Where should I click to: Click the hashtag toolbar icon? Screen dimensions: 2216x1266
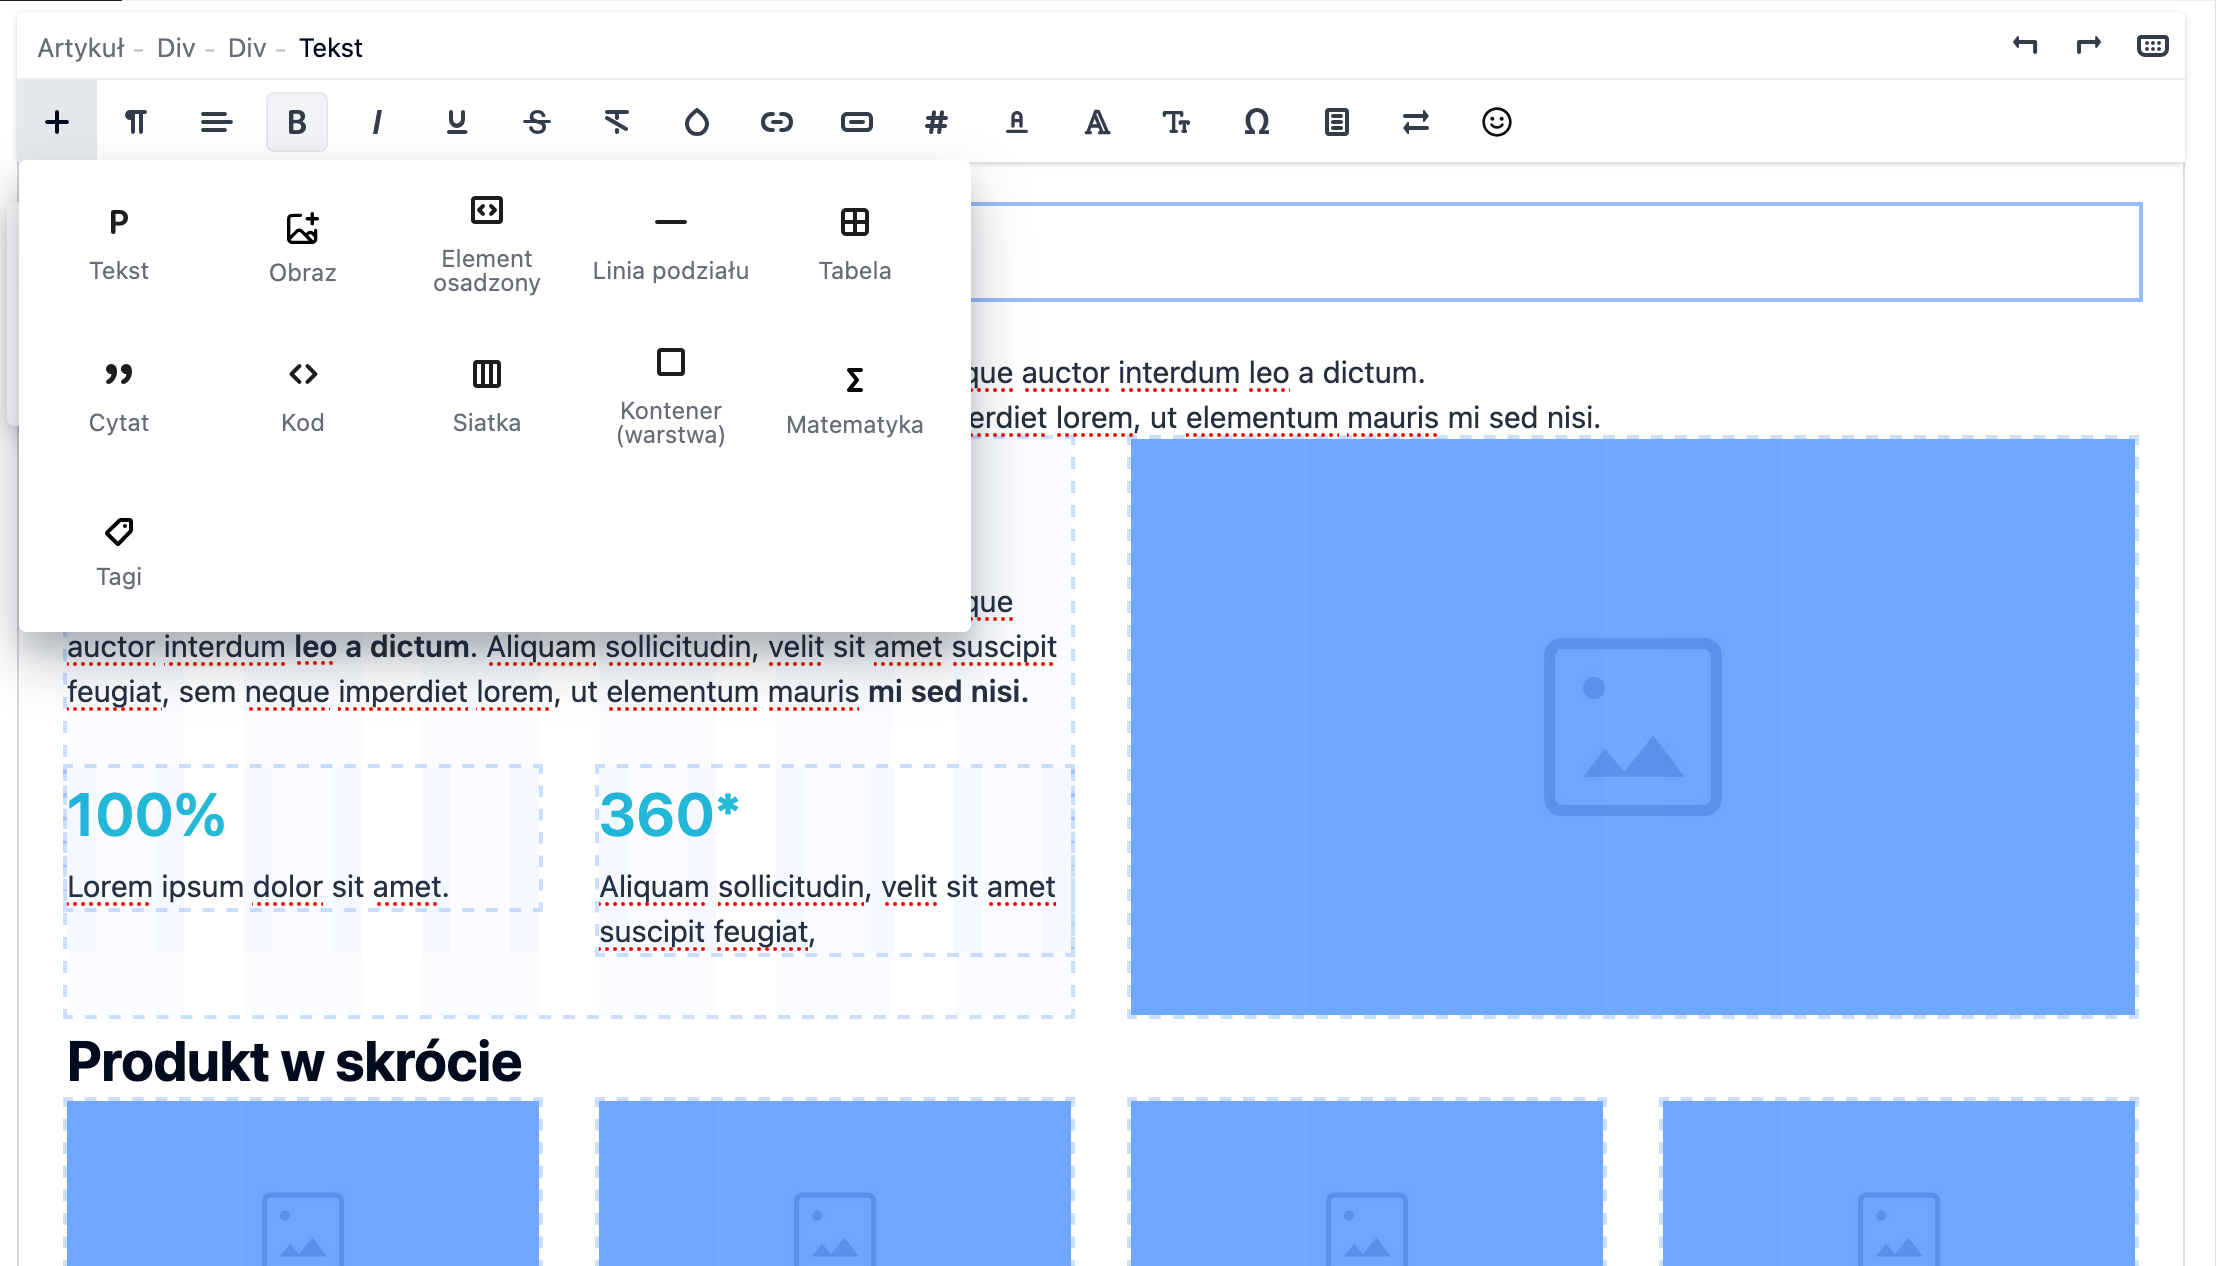tap(936, 122)
